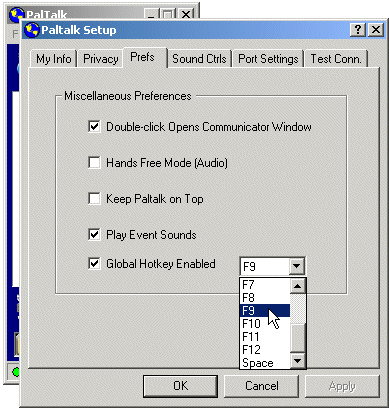Switch to the Sound Ctrls tab

pyautogui.click(x=199, y=59)
